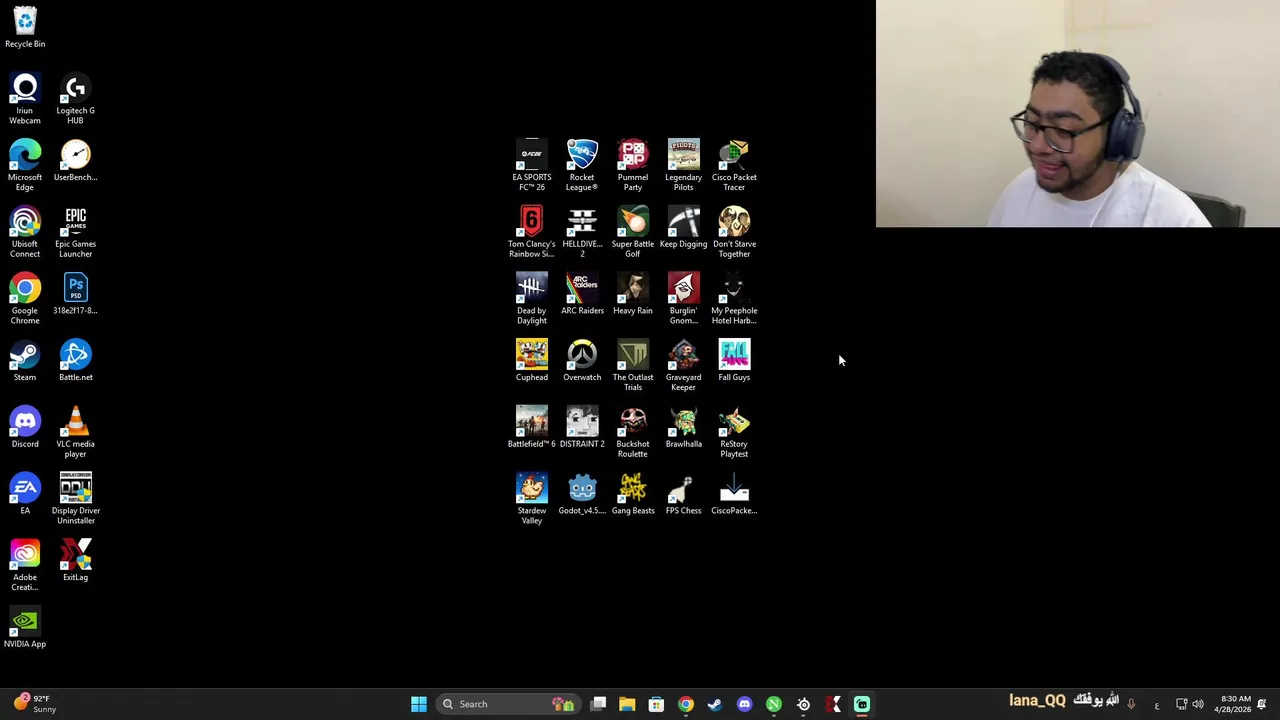Select the Heavy Rain desktop icon

click(632, 294)
